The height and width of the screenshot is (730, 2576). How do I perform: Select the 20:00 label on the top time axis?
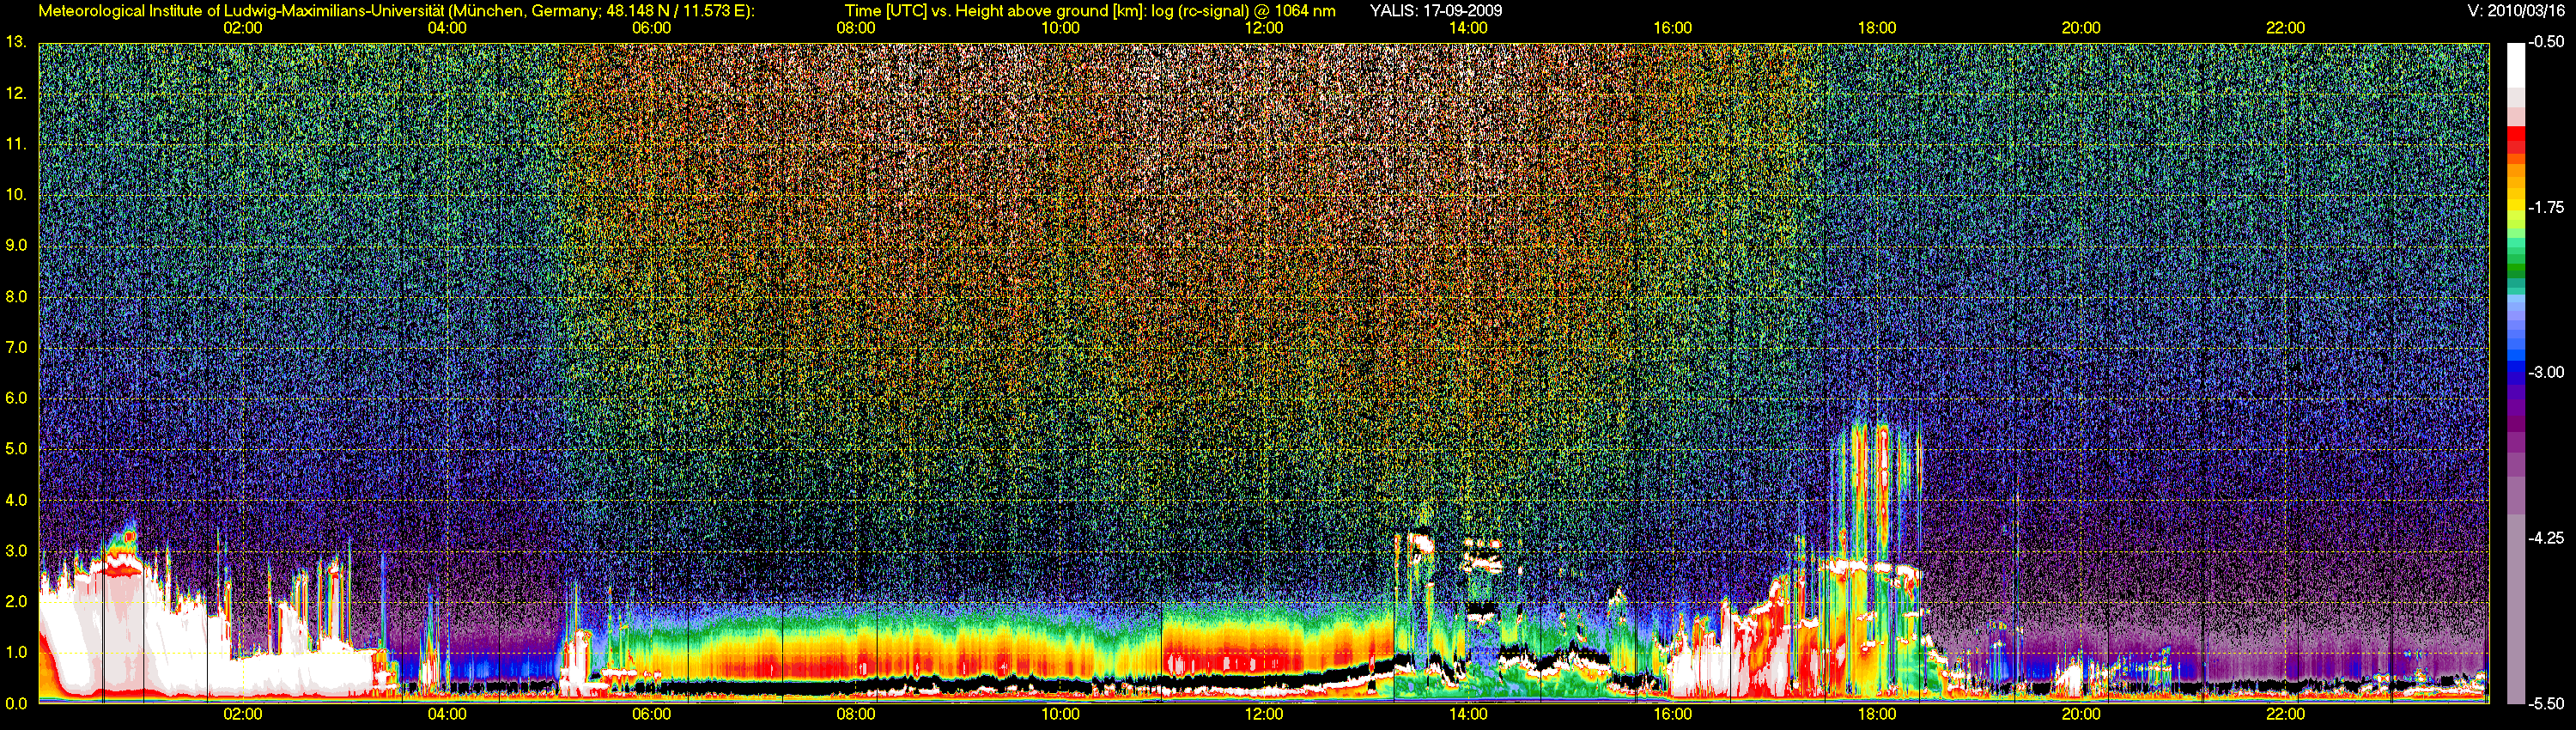[2081, 28]
